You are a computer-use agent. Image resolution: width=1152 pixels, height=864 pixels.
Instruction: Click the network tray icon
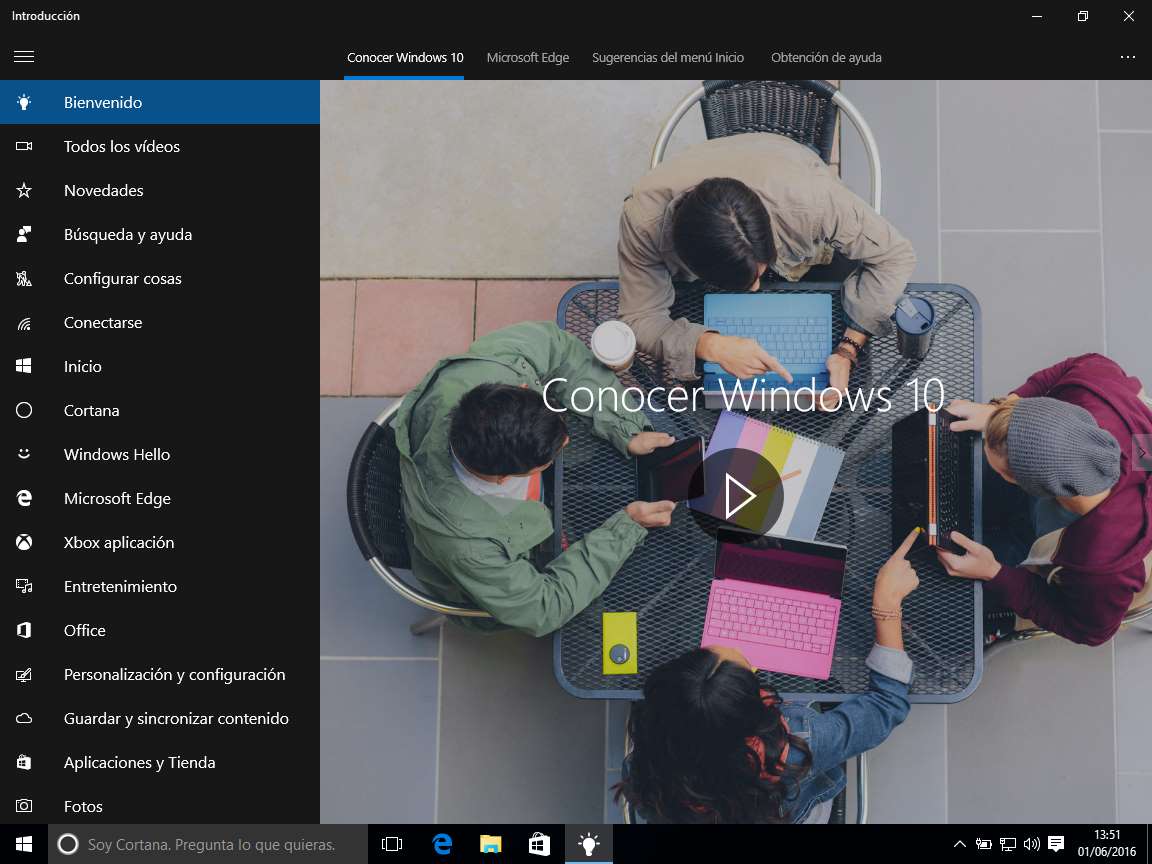click(x=1008, y=844)
